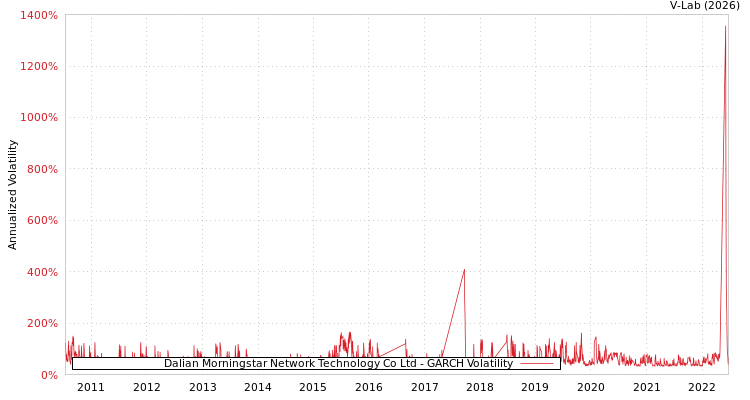Click the 2015 x-axis year label

click(x=313, y=387)
